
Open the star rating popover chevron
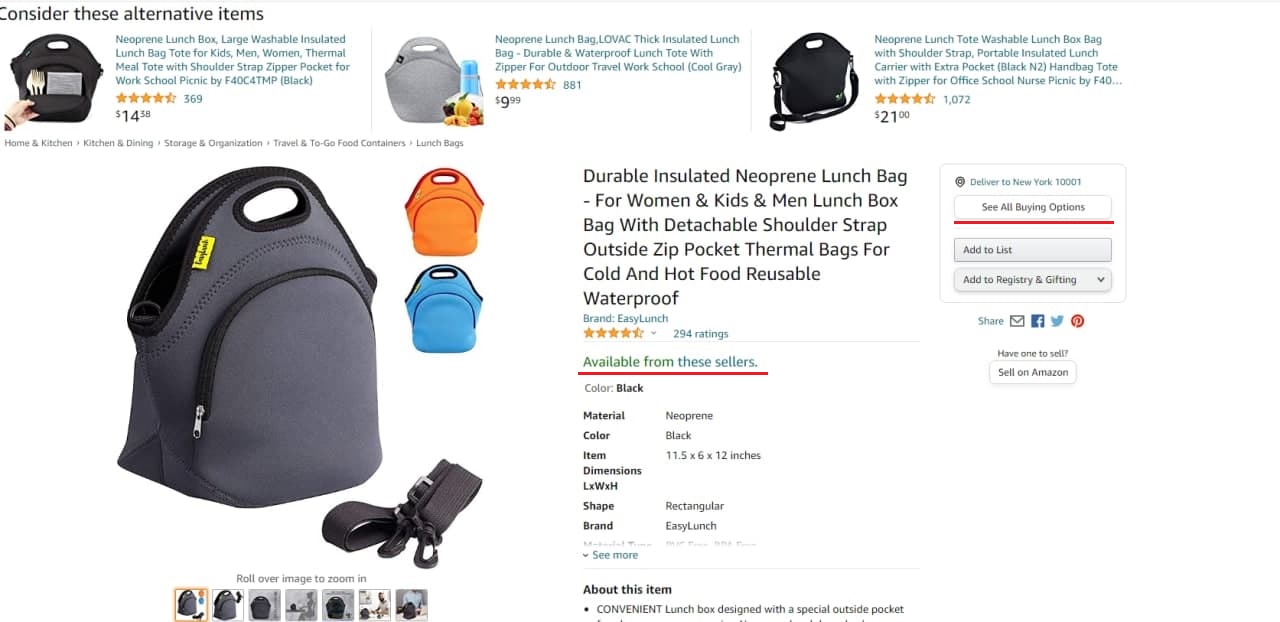click(654, 333)
